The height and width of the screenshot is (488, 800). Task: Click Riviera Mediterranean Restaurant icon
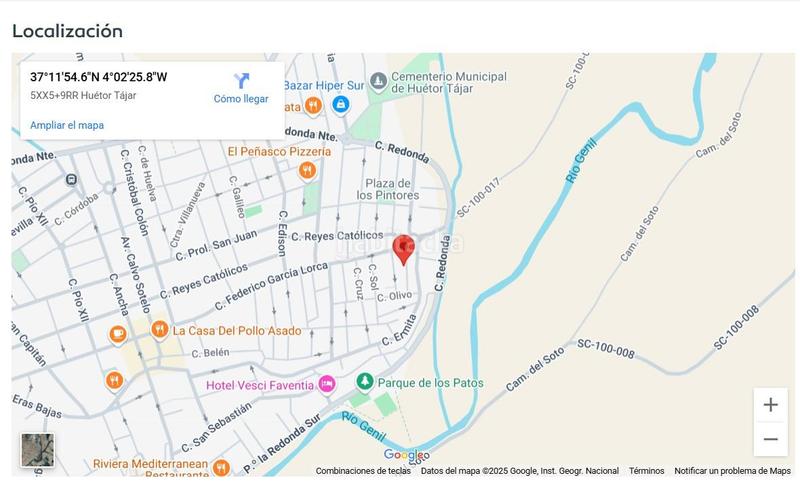221,467
